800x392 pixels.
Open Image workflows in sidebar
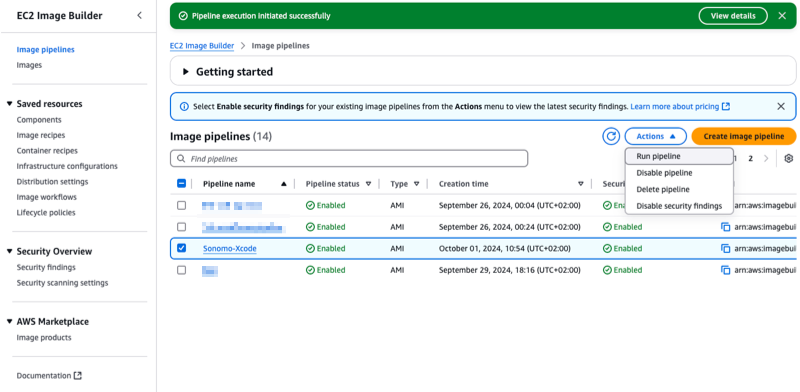point(46,197)
